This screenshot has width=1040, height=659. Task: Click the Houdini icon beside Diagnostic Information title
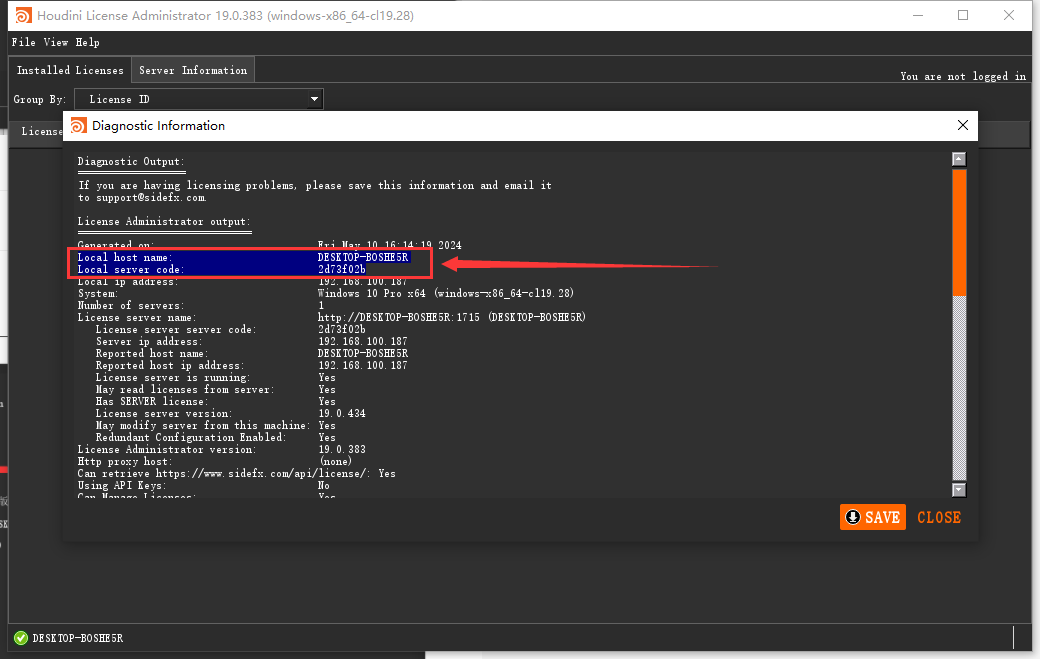(78, 126)
